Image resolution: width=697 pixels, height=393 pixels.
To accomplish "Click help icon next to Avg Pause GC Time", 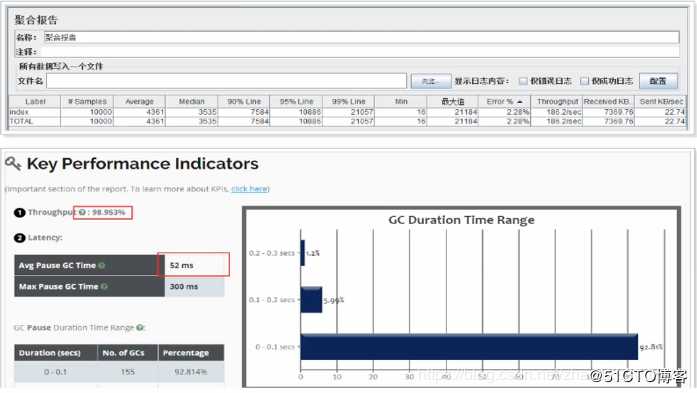I will tap(101, 265).
